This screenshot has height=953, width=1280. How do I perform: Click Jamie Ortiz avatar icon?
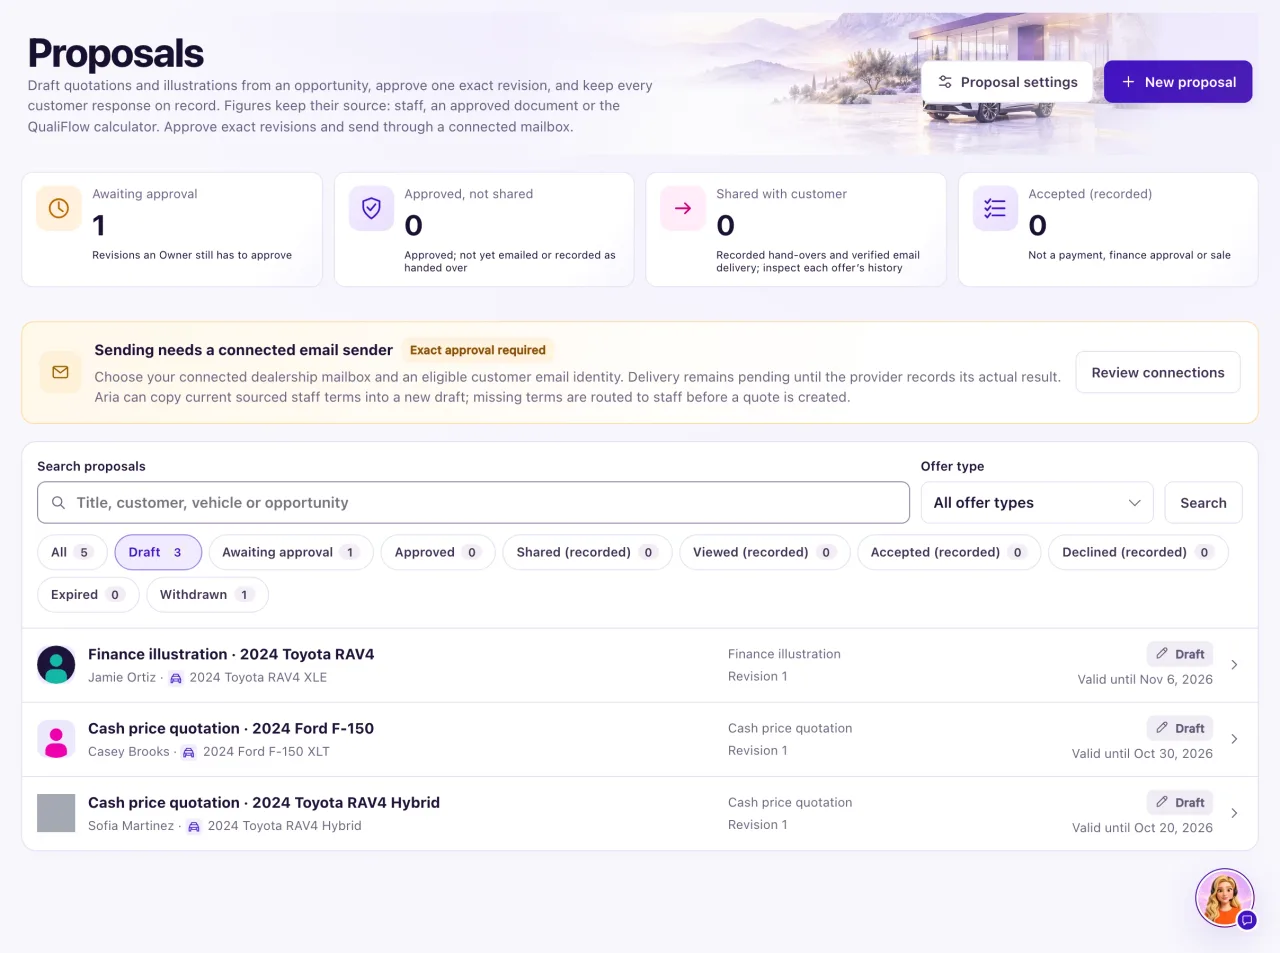(x=56, y=665)
